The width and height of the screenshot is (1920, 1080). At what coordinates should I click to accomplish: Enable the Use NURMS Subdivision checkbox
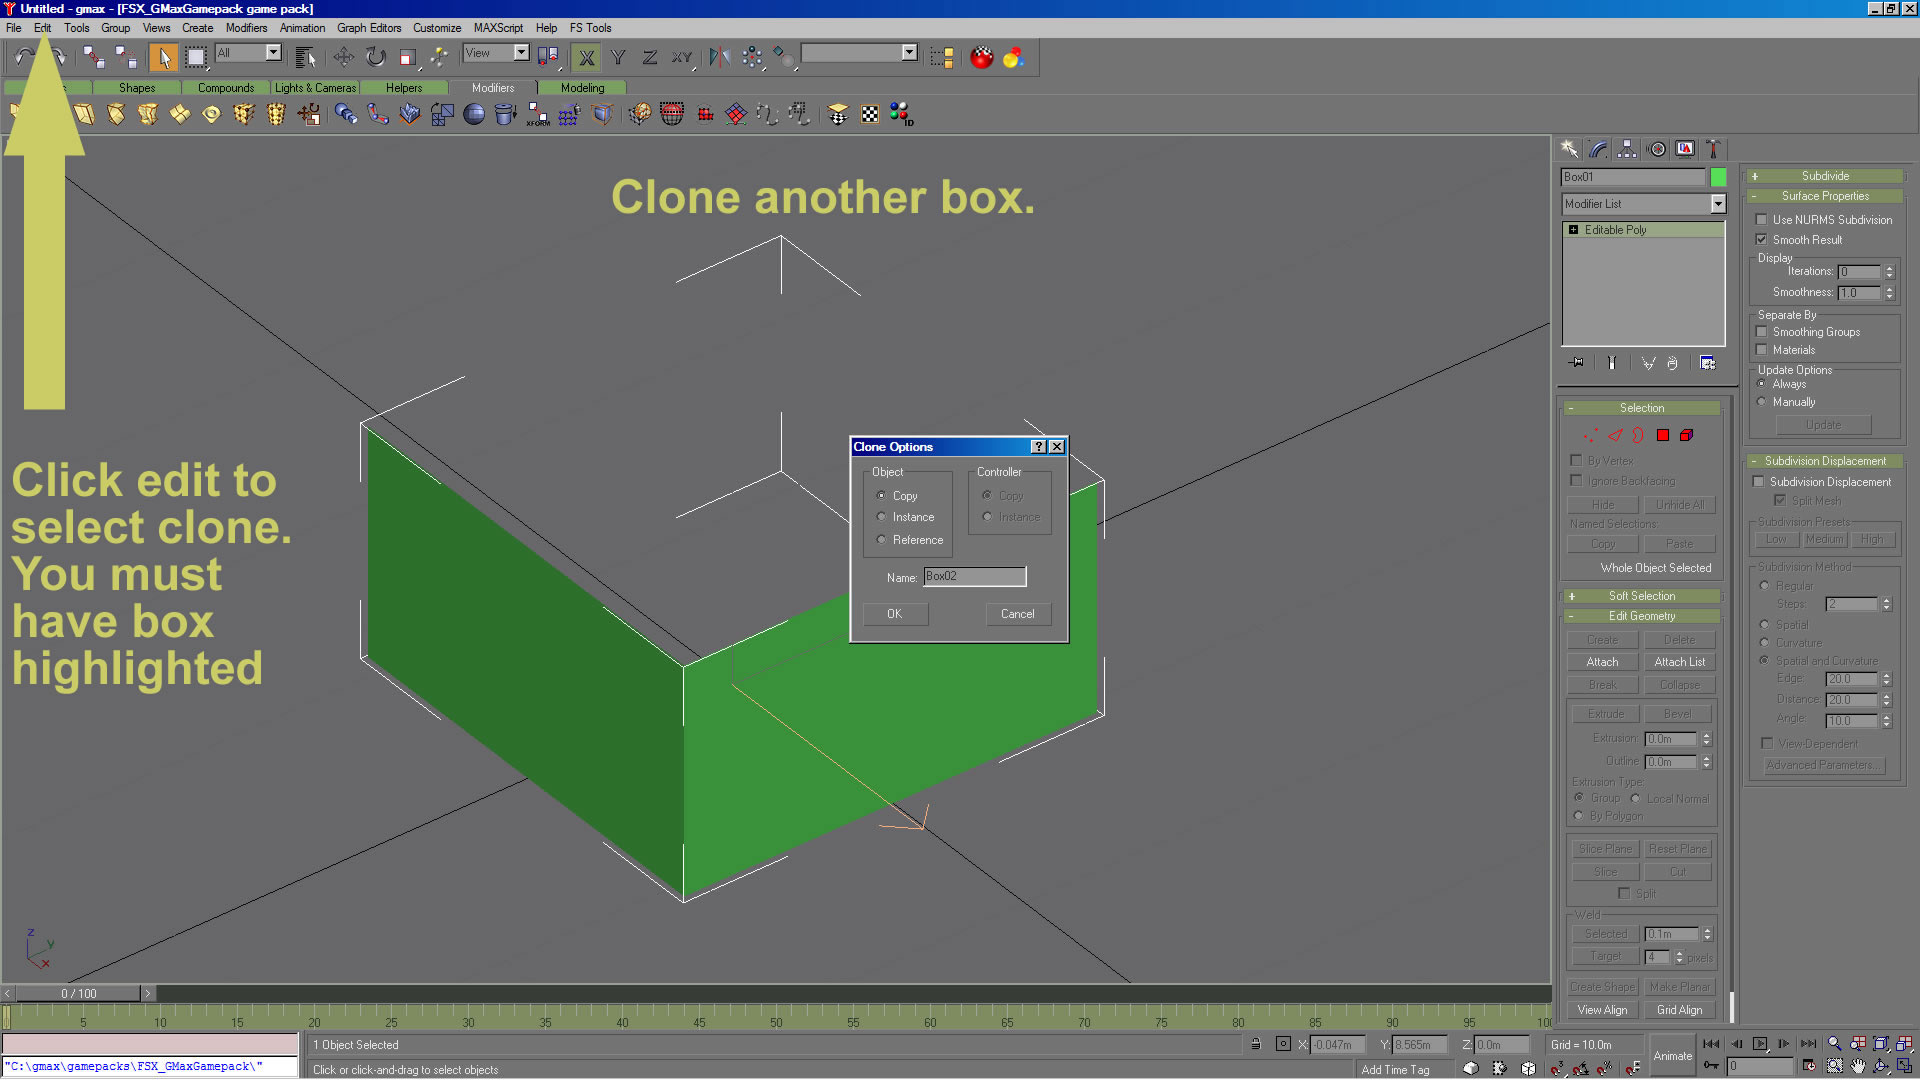pos(1761,220)
